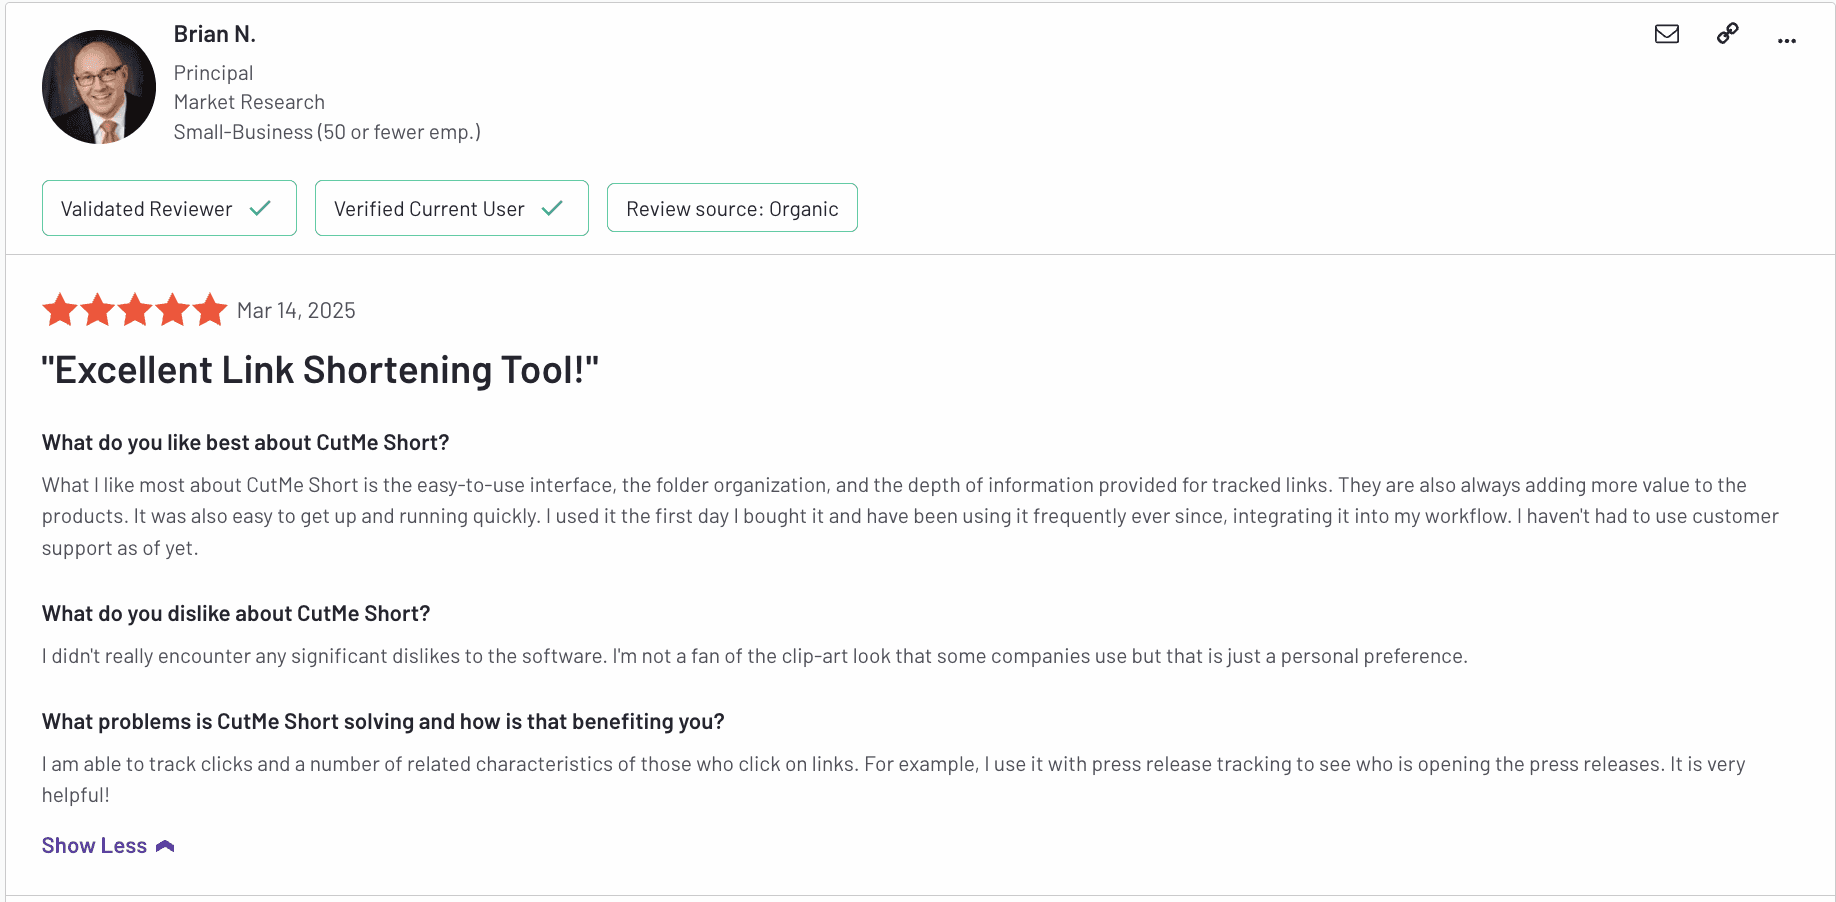
Task: Click the envelope message icon
Action: (1666, 34)
